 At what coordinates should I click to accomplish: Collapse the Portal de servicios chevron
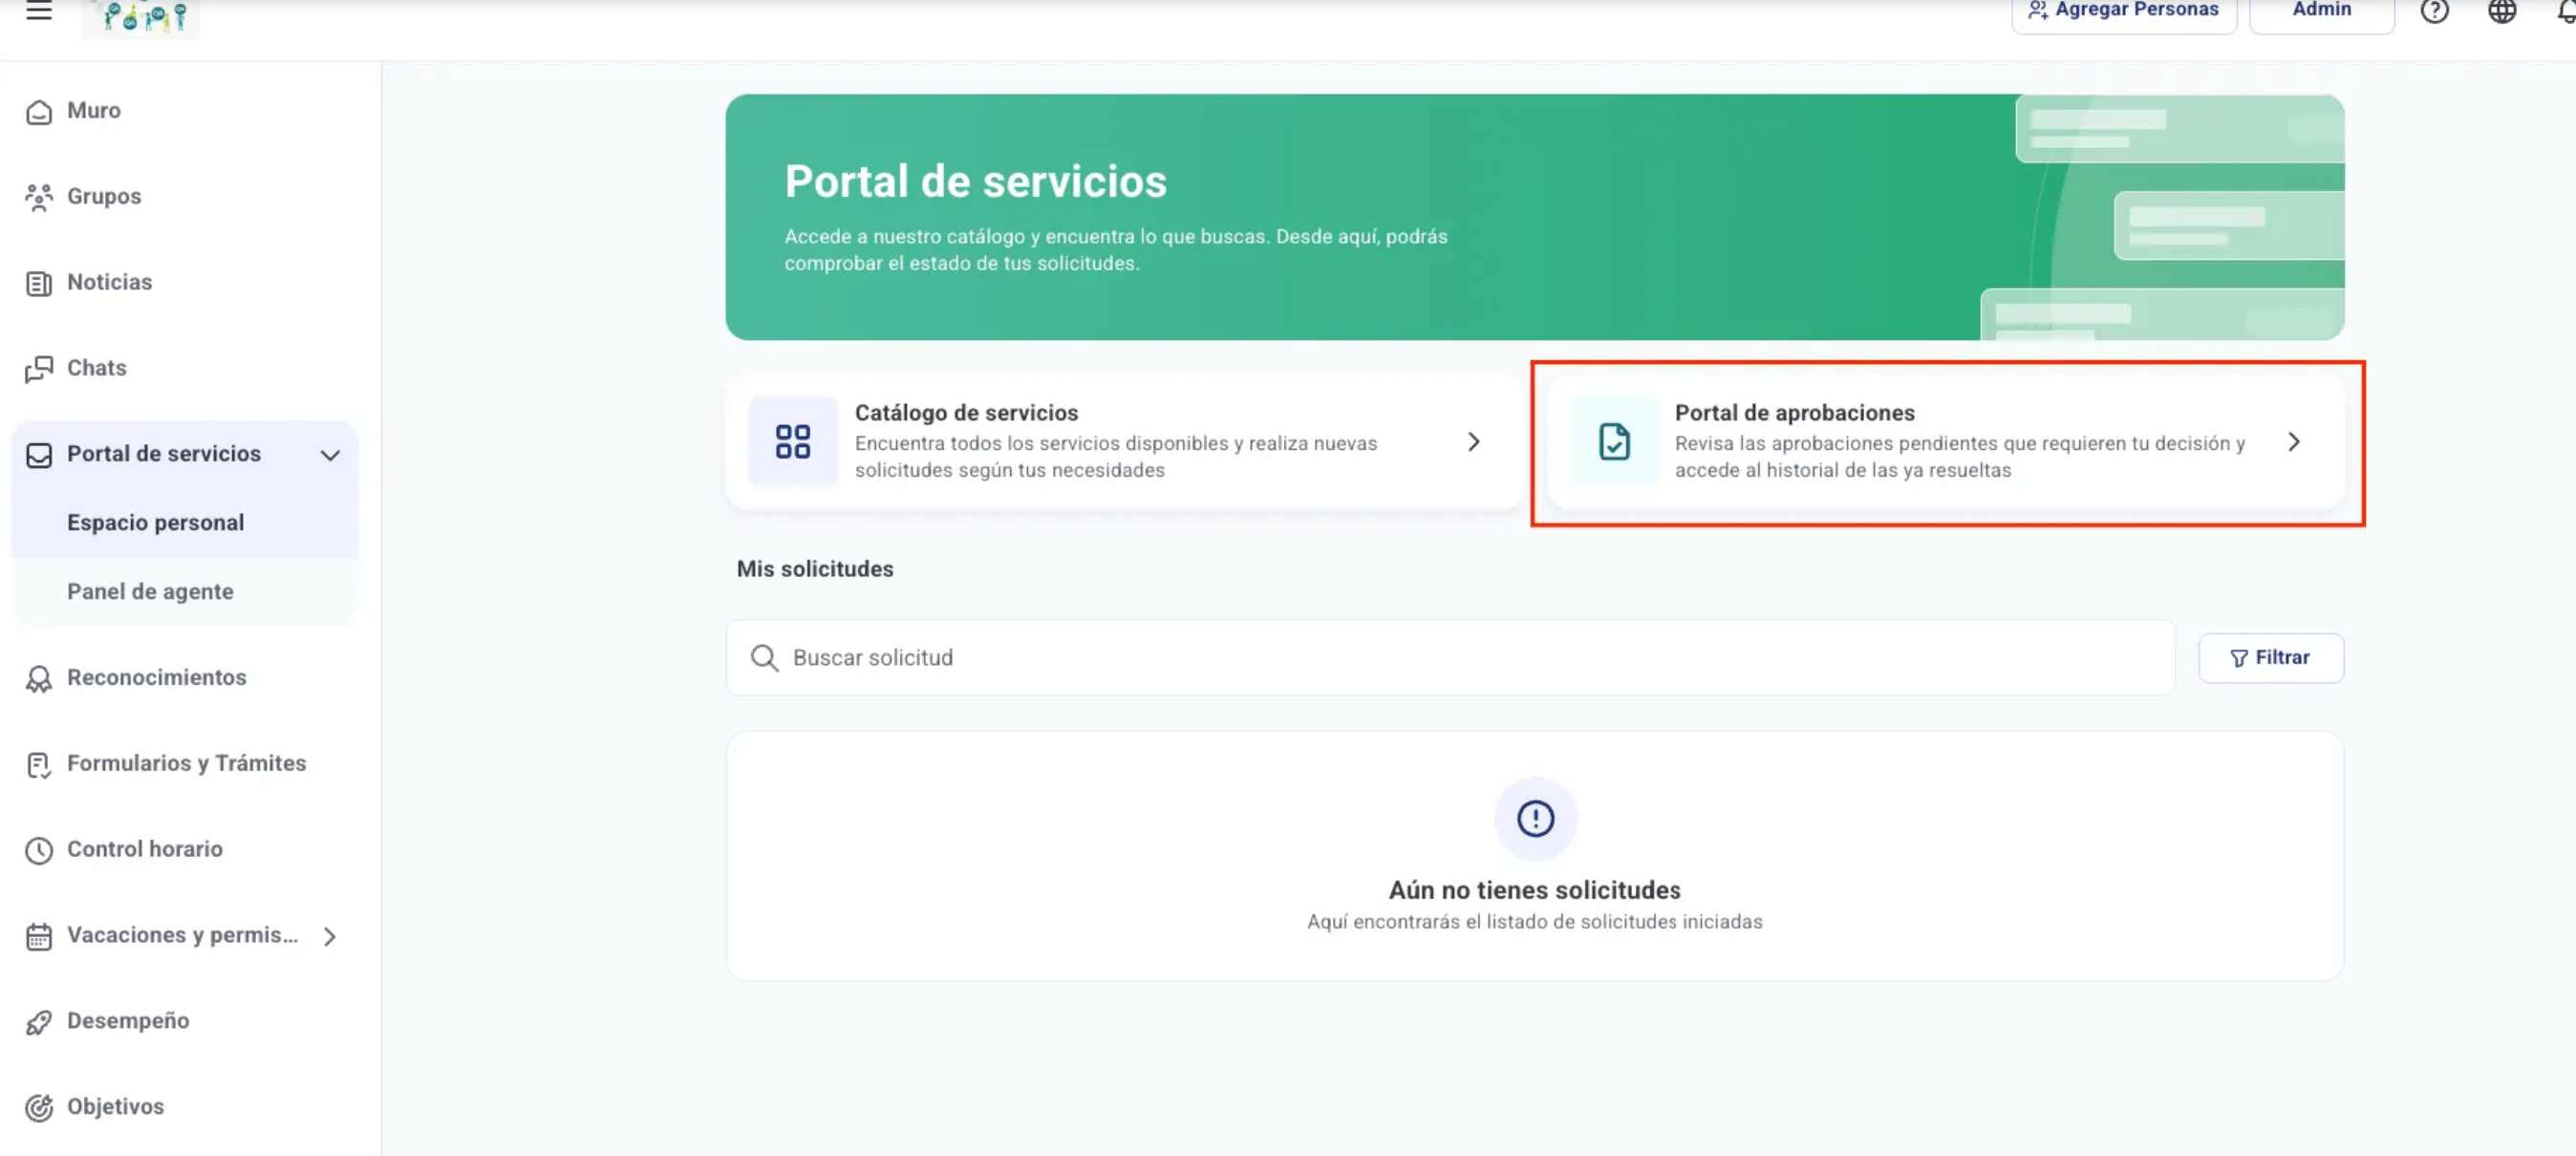pos(330,455)
